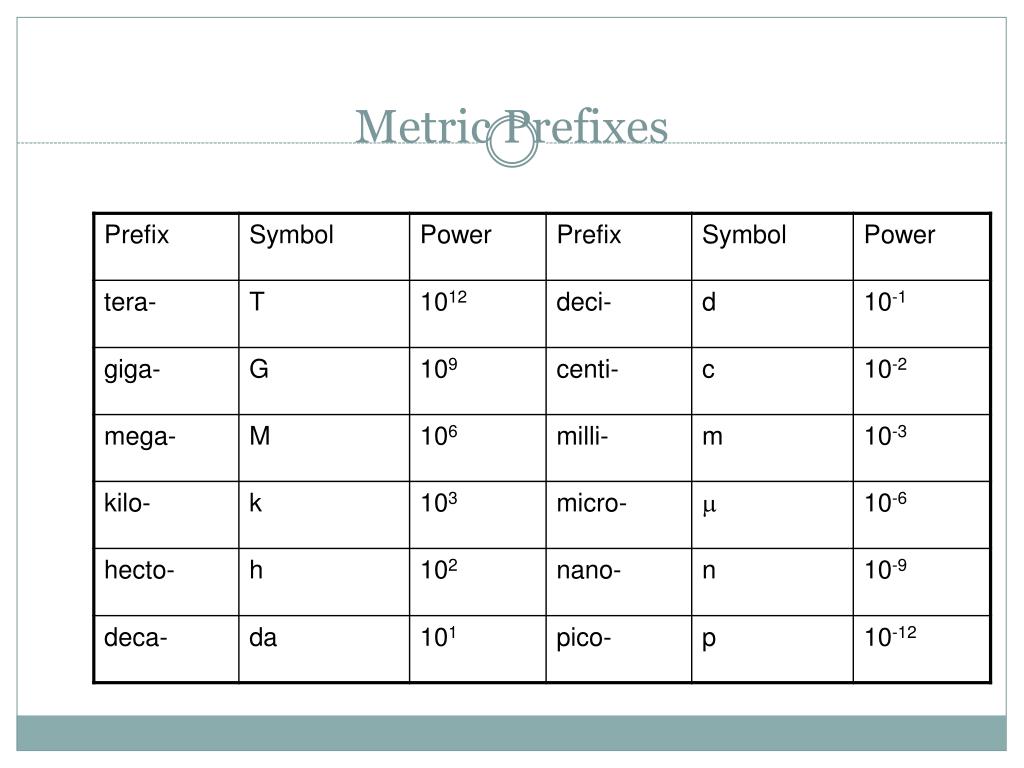This screenshot has width=1024, height=768.
Task: Click the kilo- prefix cell
Action: point(167,515)
